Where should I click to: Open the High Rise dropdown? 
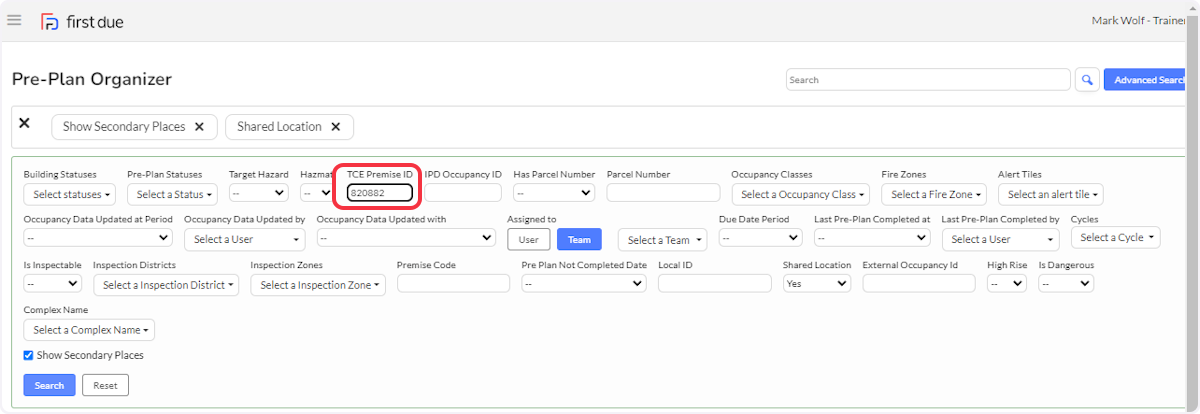1007,283
